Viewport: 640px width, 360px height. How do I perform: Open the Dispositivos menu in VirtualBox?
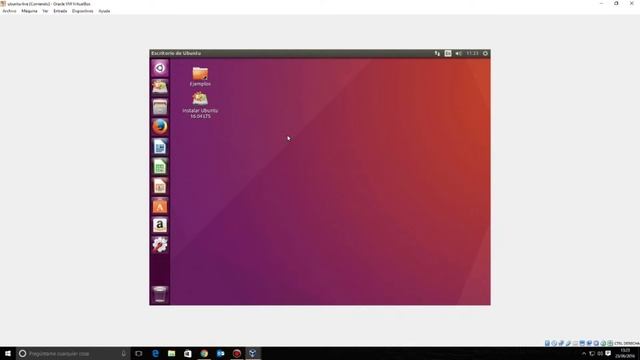[x=82, y=11]
